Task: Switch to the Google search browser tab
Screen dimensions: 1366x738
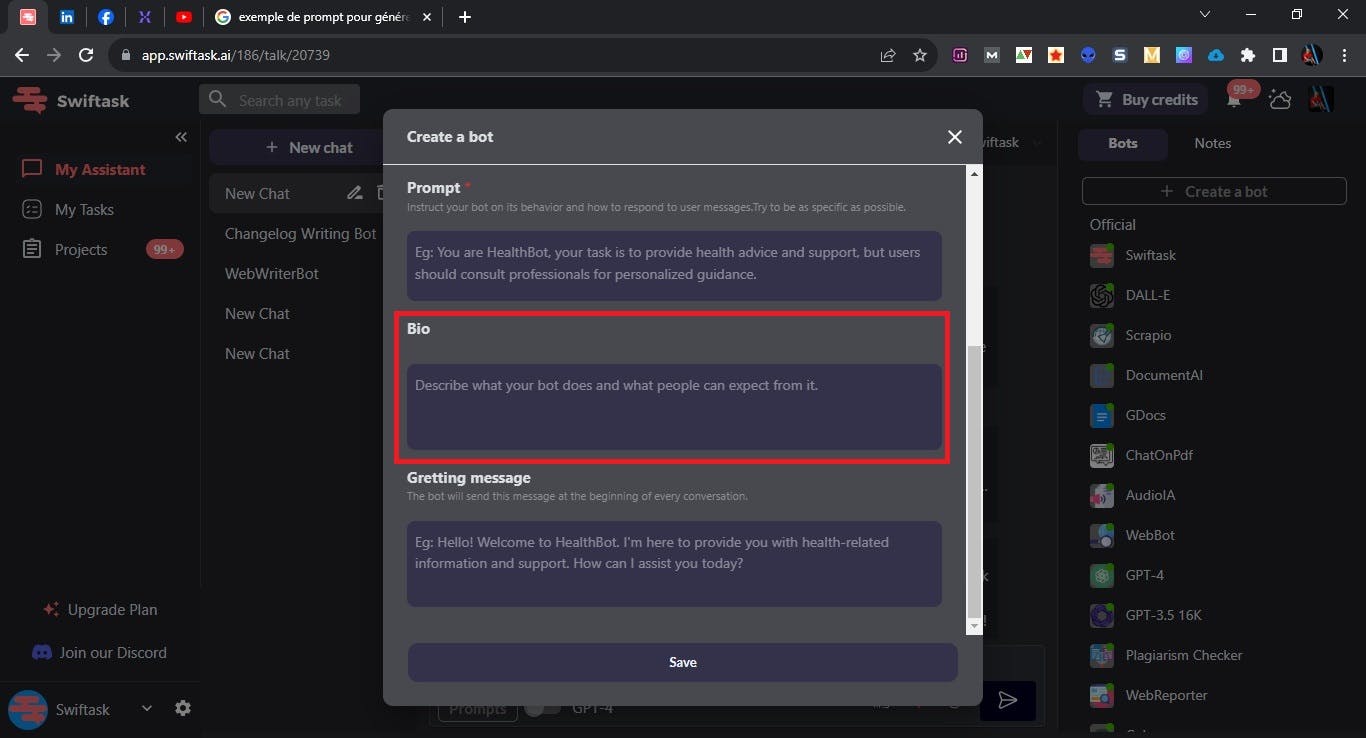Action: coord(324,17)
